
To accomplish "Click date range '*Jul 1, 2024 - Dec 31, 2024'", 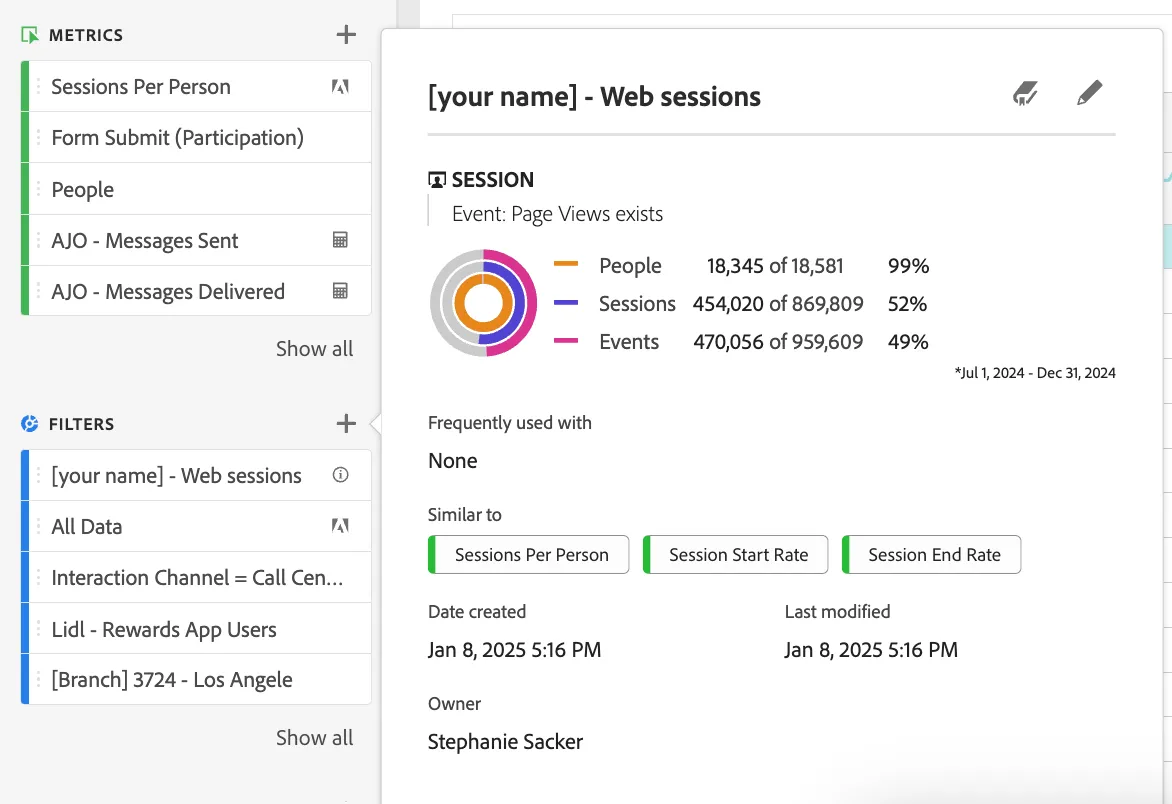I will tap(1035, 373).
